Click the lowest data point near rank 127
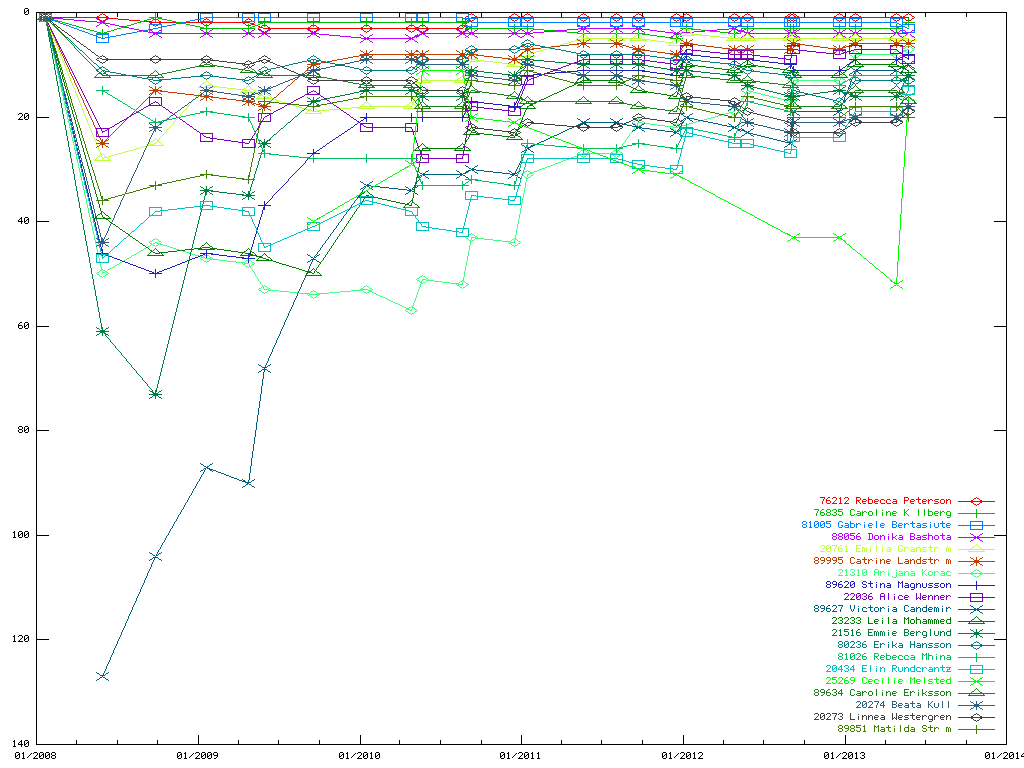Image resolution: width=1024 pixels, height=768 pixels. pos(102,676)
